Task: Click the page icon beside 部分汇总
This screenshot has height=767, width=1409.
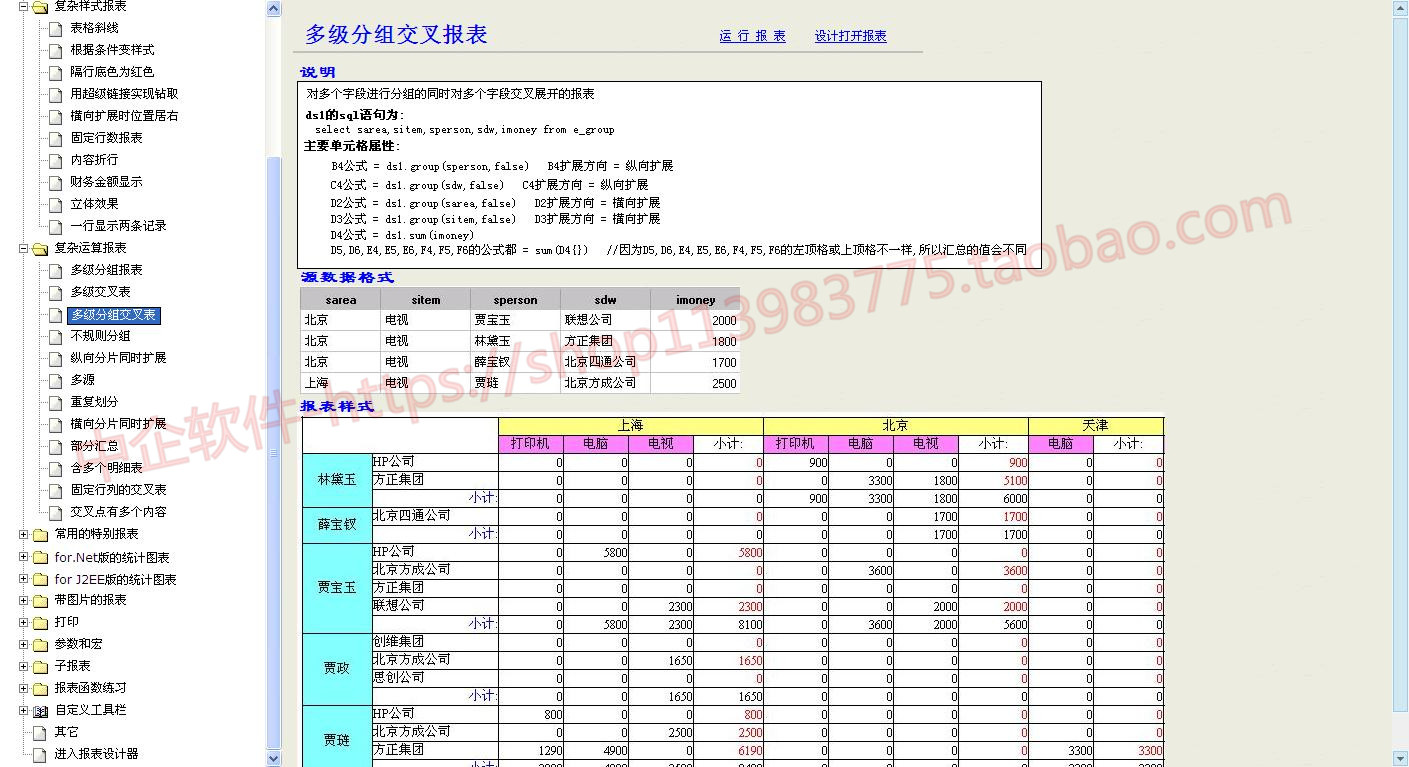Action: (x=55, y=446)
